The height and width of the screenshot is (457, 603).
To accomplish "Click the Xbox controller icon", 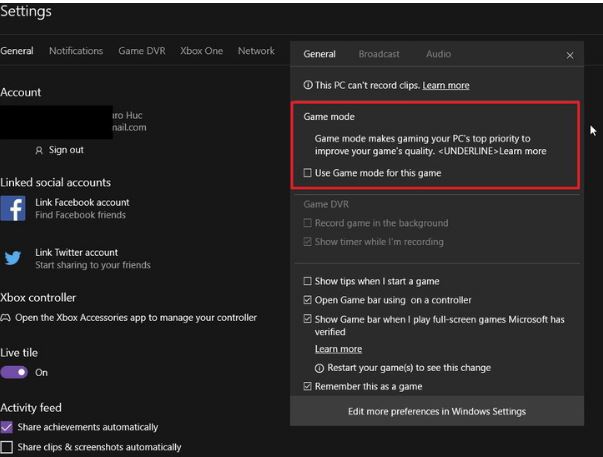I will 6,318.
